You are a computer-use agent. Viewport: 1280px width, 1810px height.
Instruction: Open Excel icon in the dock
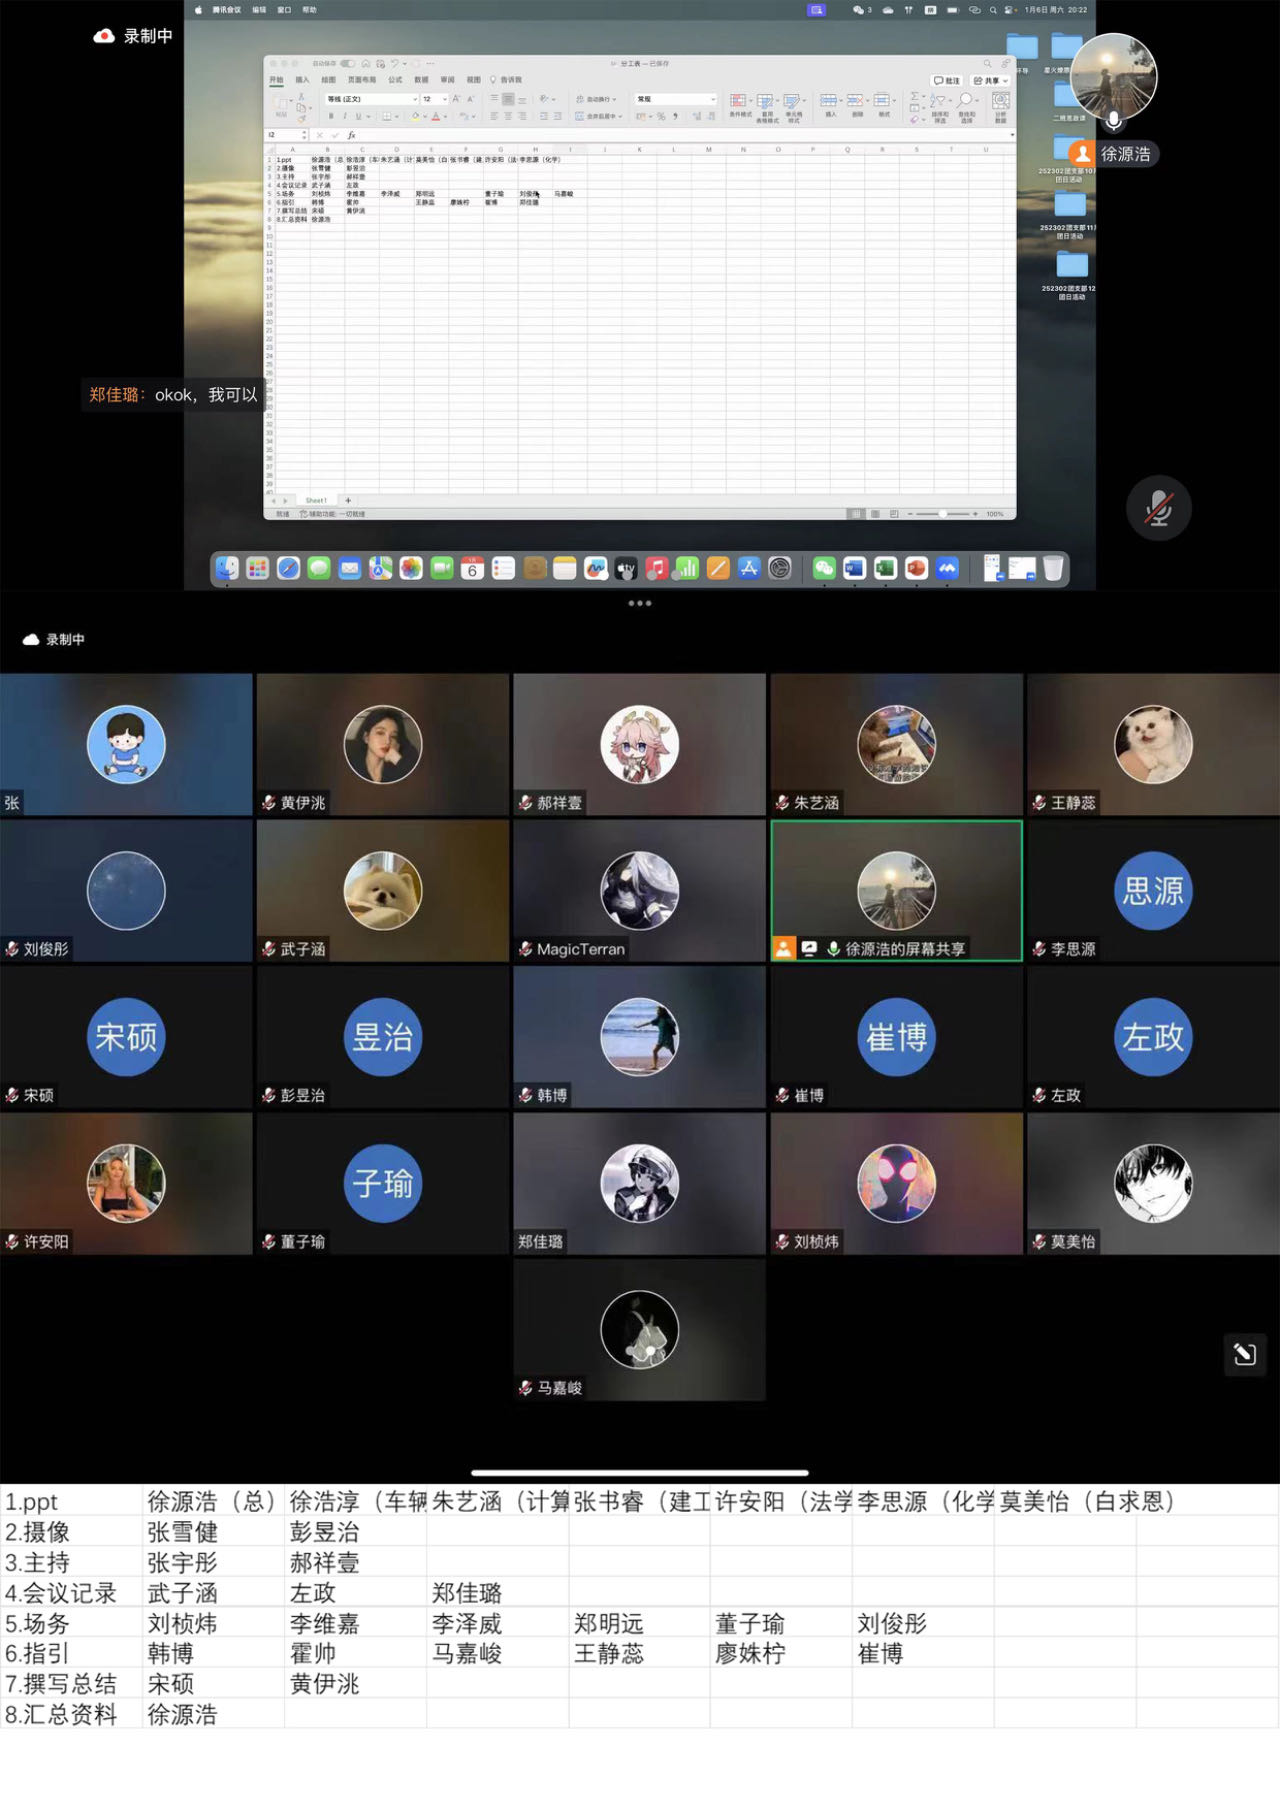coord(885,569)
